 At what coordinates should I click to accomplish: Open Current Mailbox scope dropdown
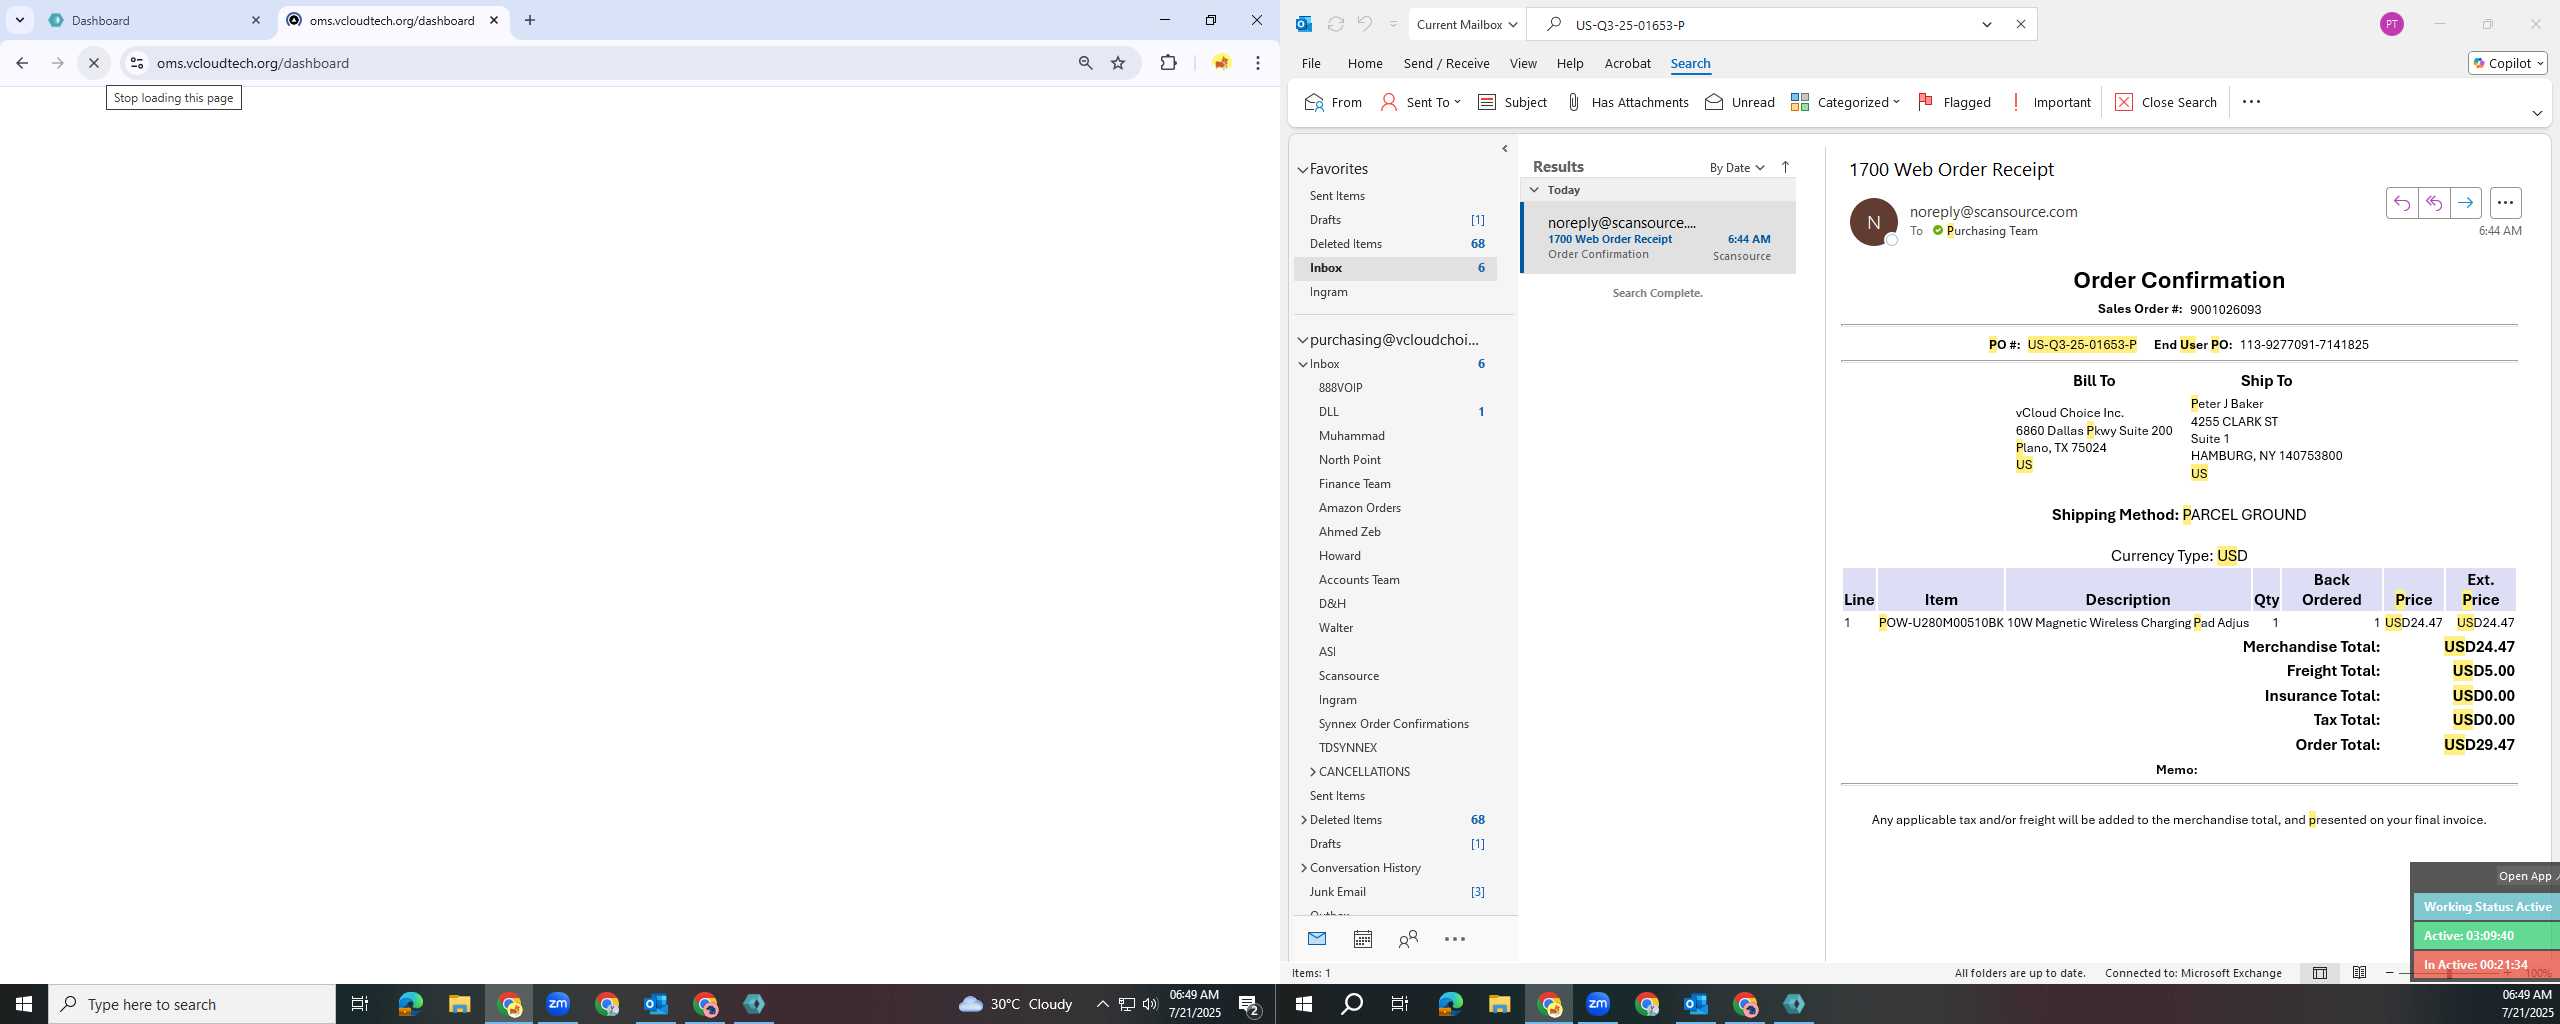pyautogui.click(x=1467, y=24)
